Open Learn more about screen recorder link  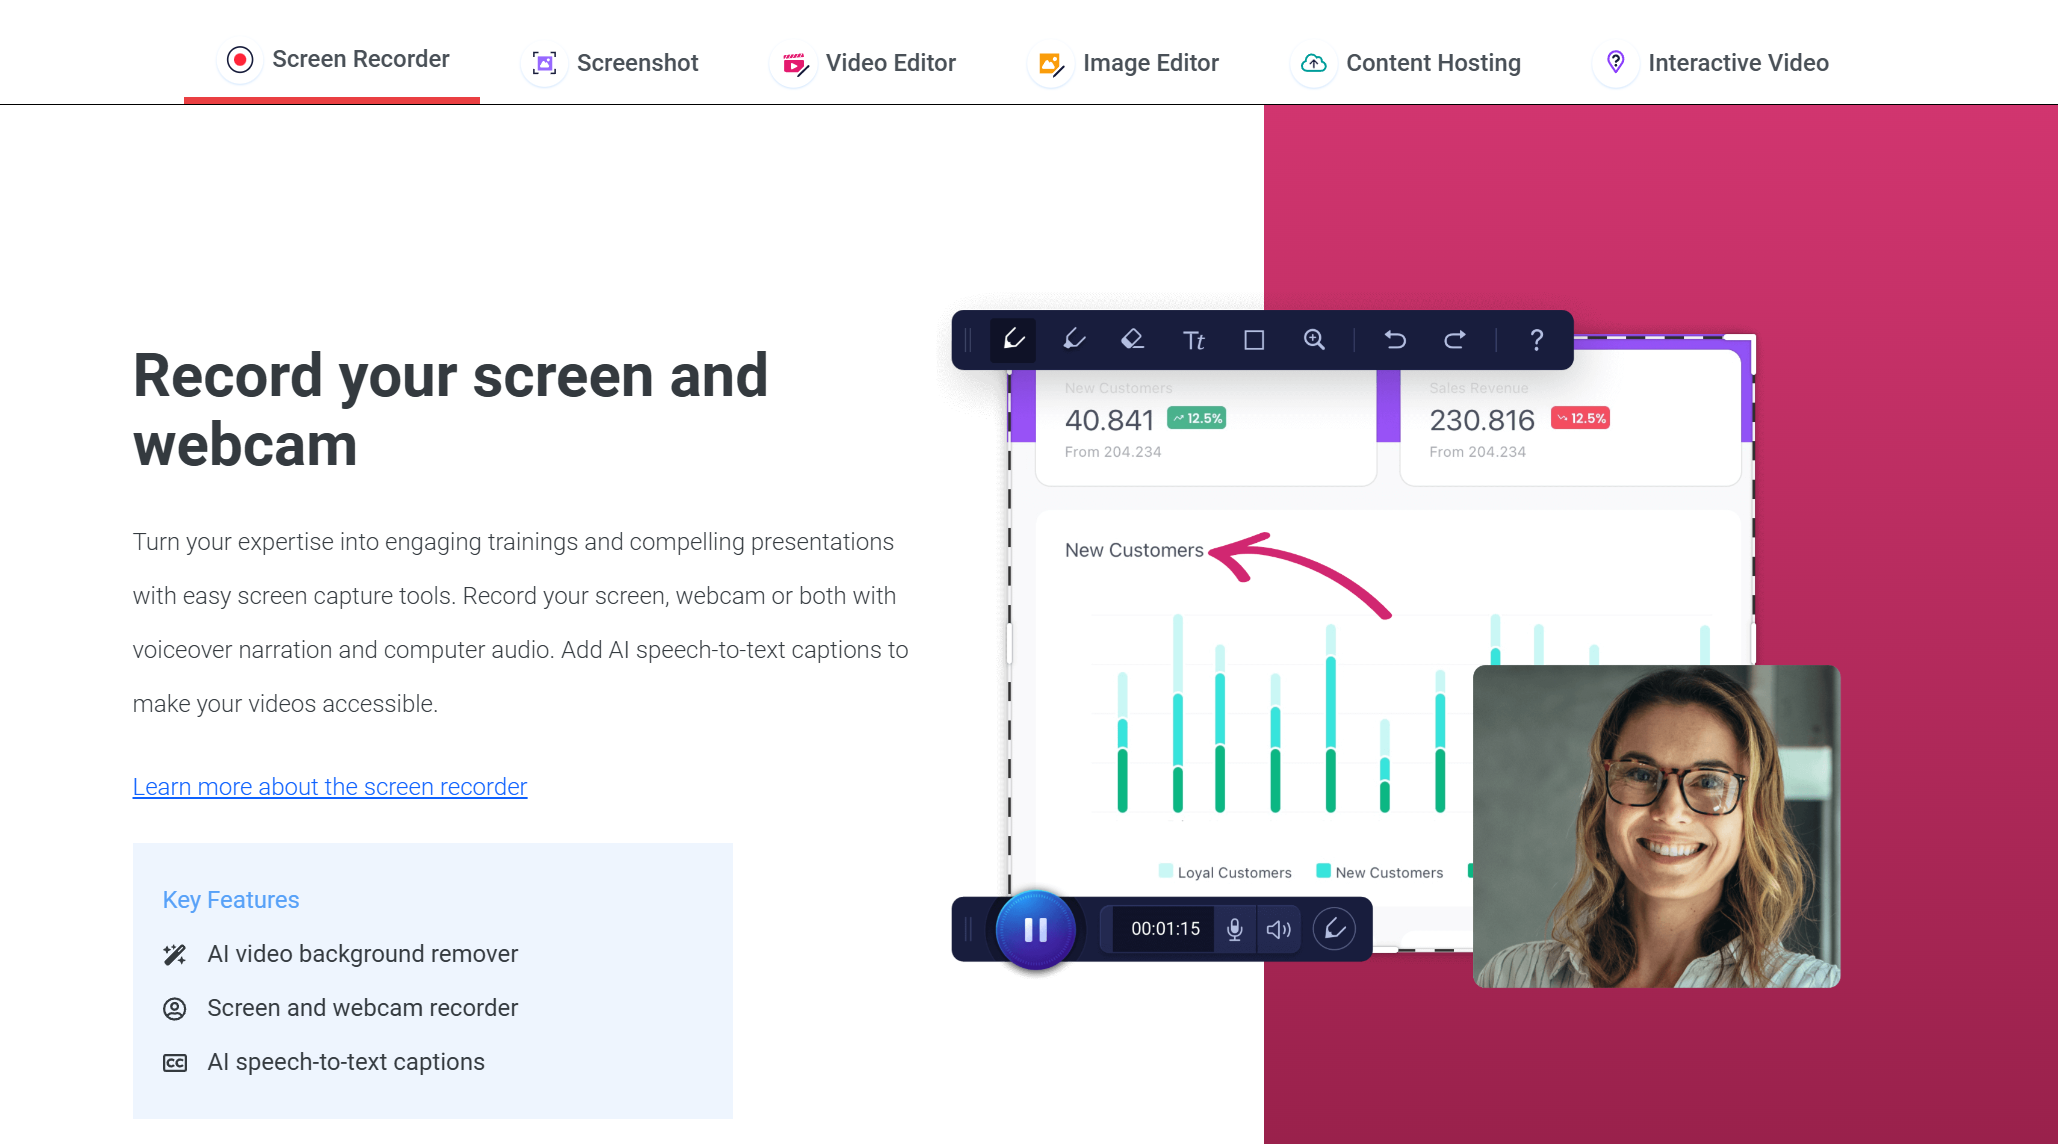click(330, 787)
